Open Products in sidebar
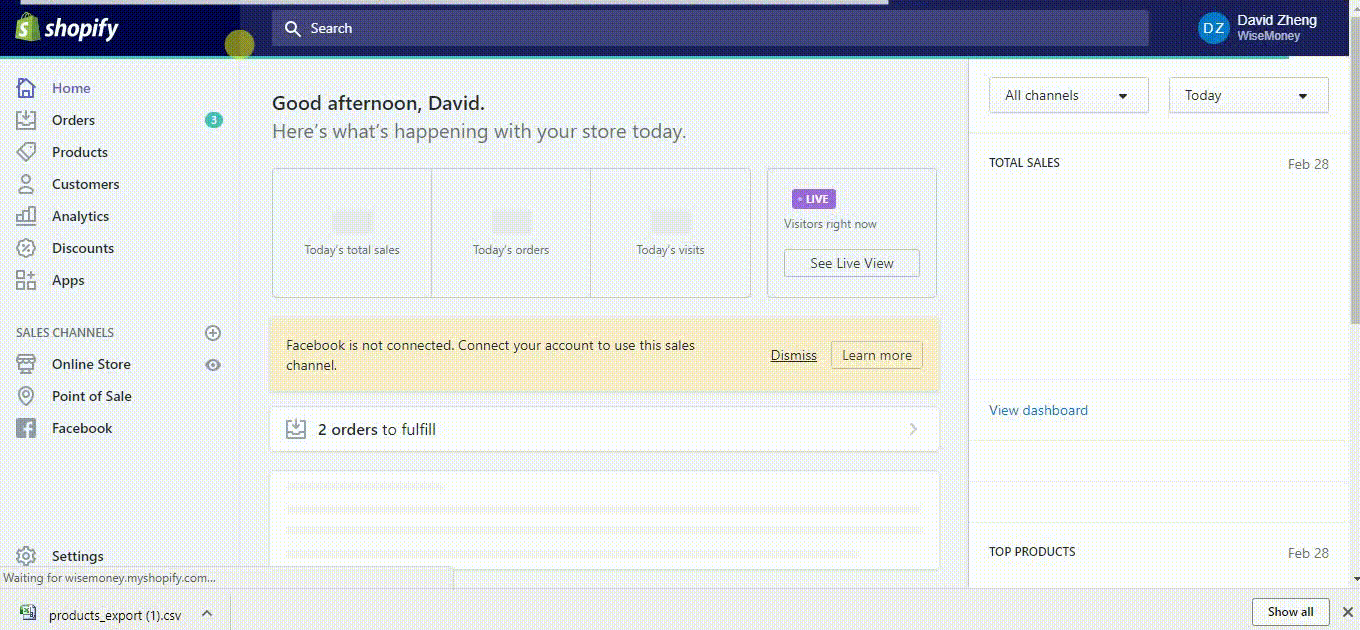This screenshot has width=1360, height=630. coord(80,152)
